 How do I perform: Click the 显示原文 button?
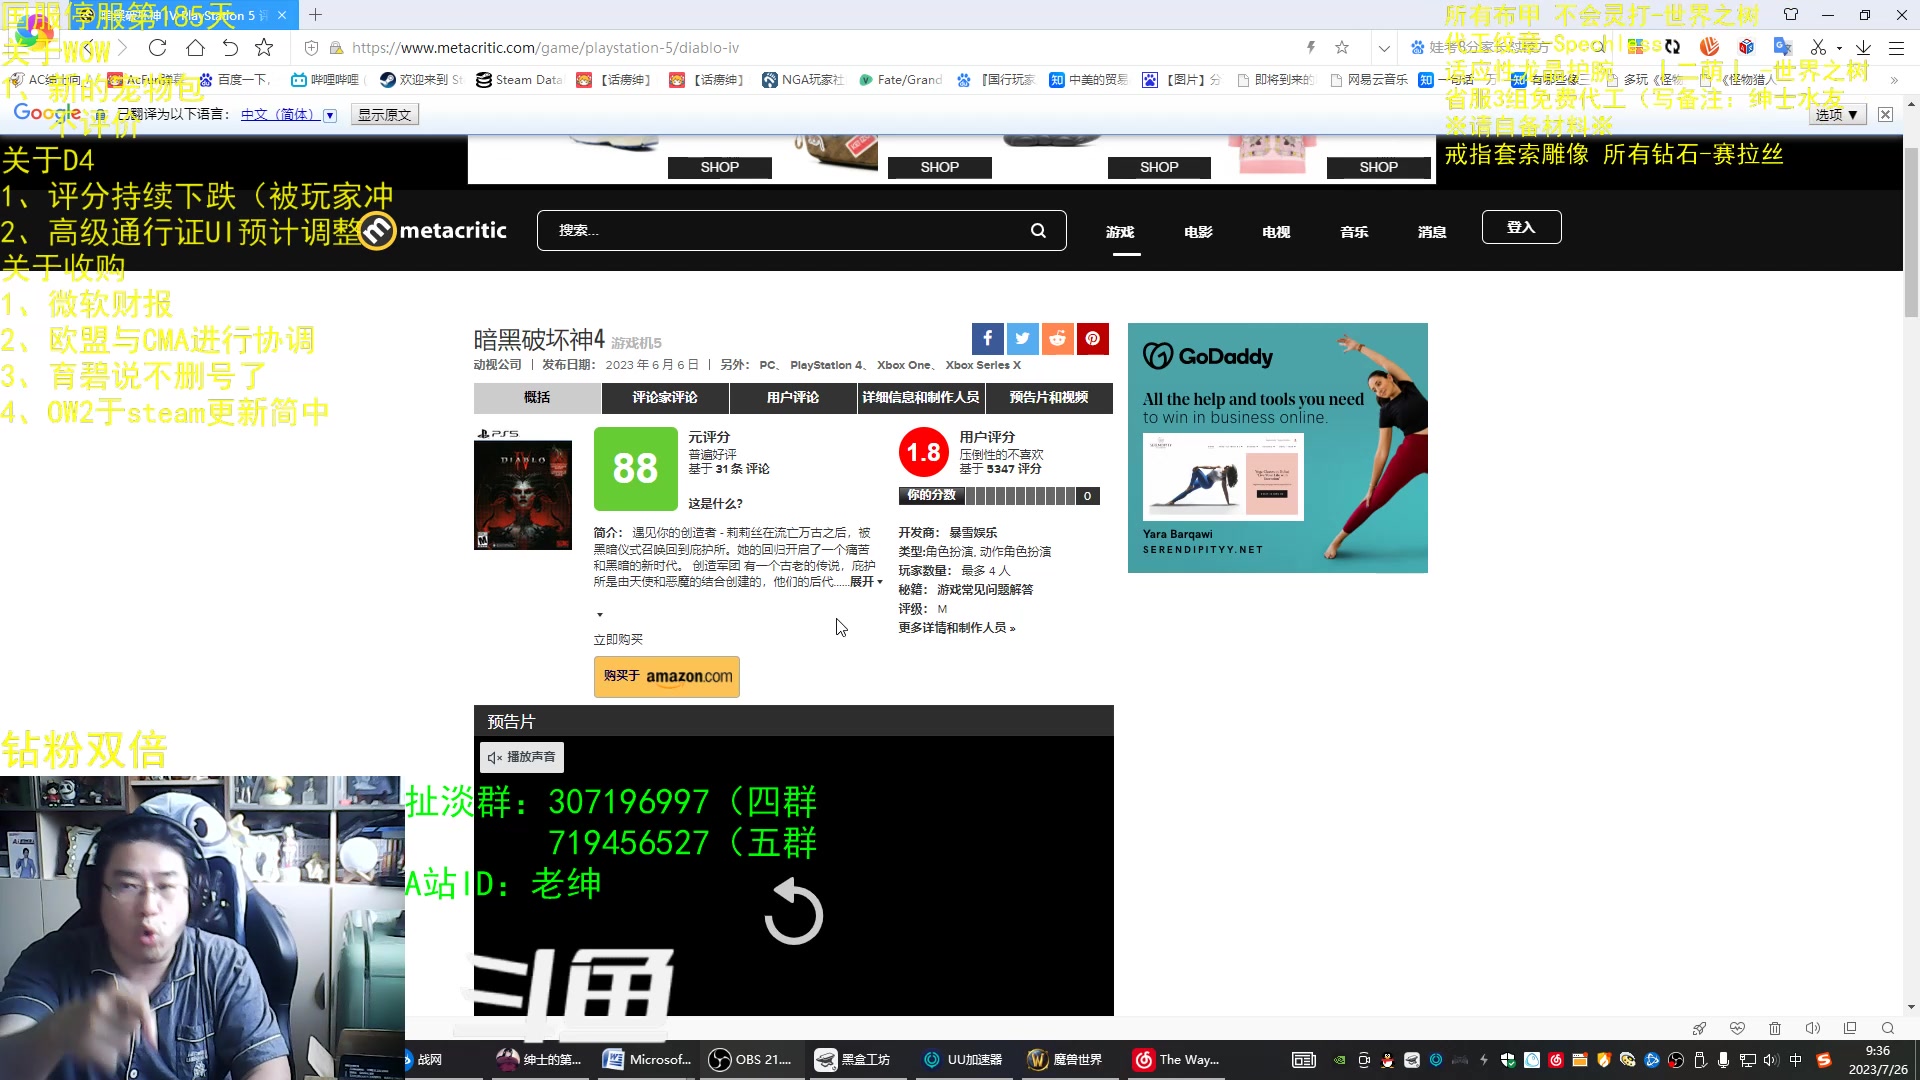(385, 115)
